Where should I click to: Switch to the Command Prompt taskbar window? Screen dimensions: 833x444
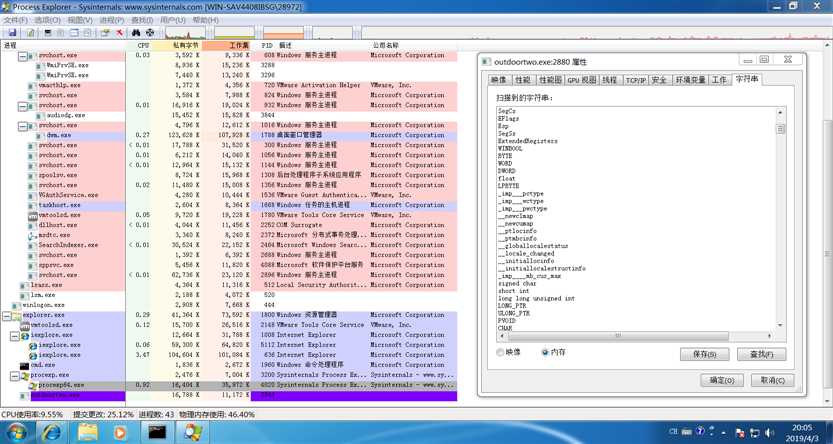(x=157, y=432)
